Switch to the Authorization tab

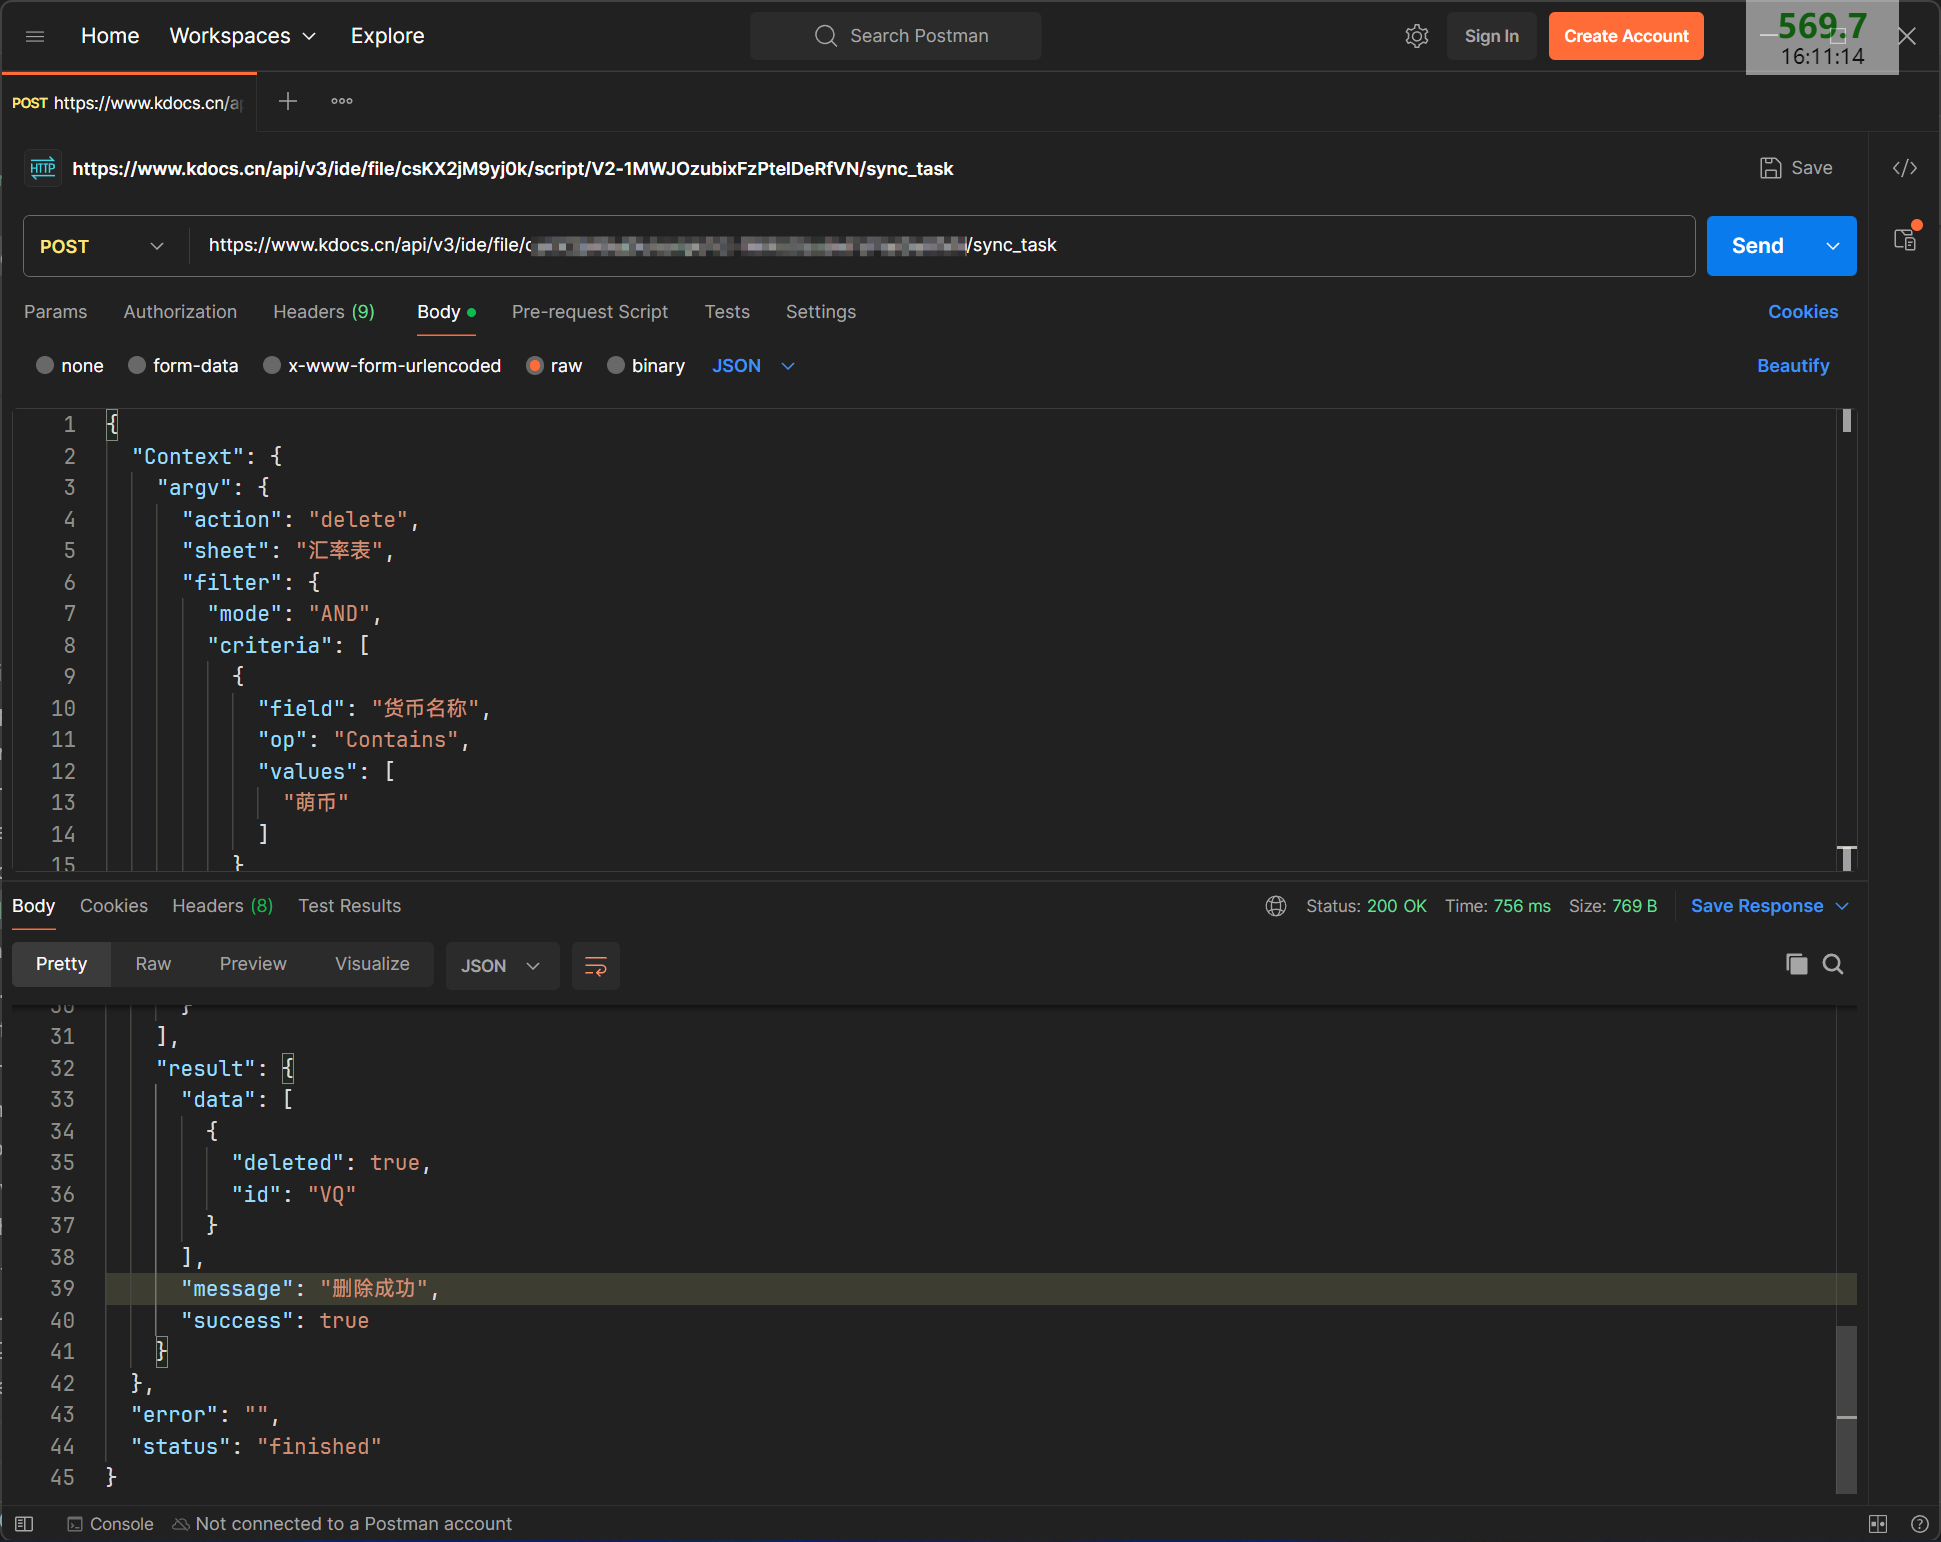pyautogui.click(x=180, y=312)
